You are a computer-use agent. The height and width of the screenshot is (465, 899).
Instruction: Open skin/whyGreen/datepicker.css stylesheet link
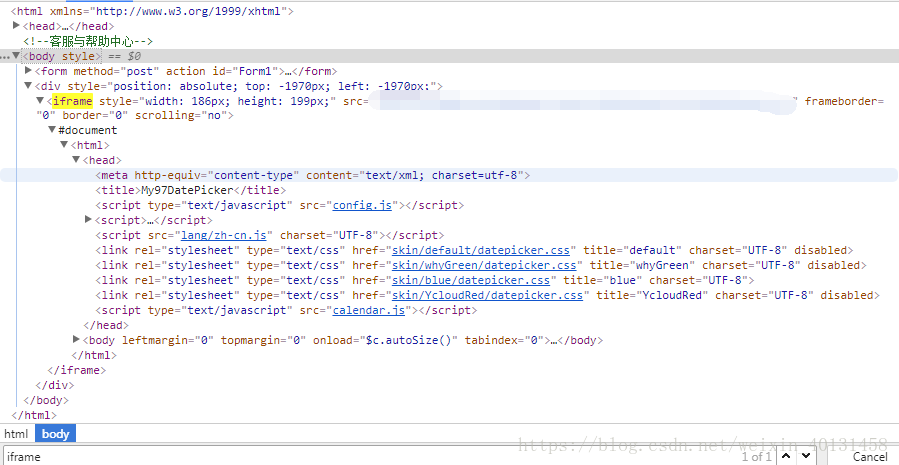tap(484, 265)
